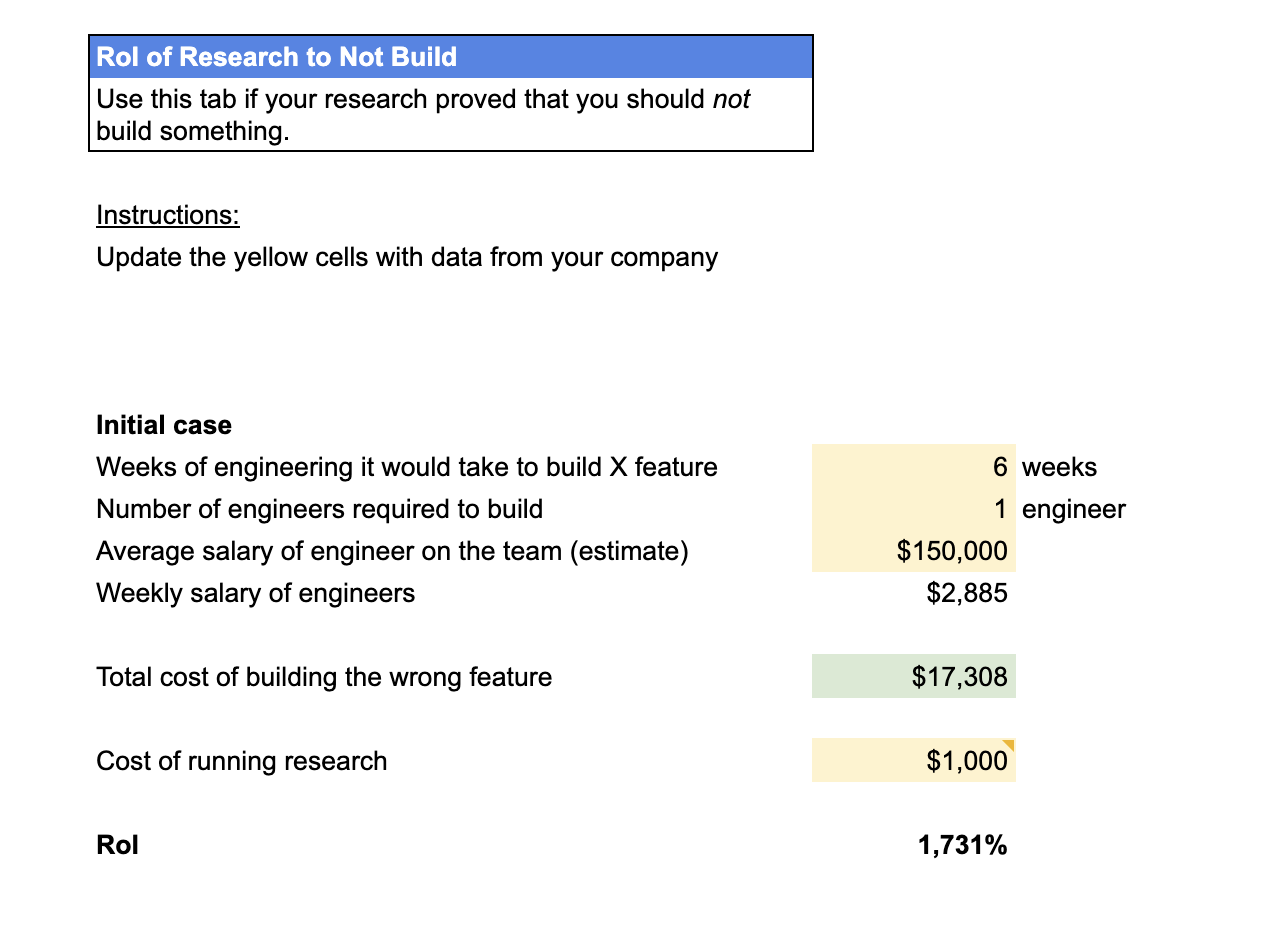Open the note marker on the $1,000 cell
This screenshot has width=1272, height=936.
click(1010, 745)
